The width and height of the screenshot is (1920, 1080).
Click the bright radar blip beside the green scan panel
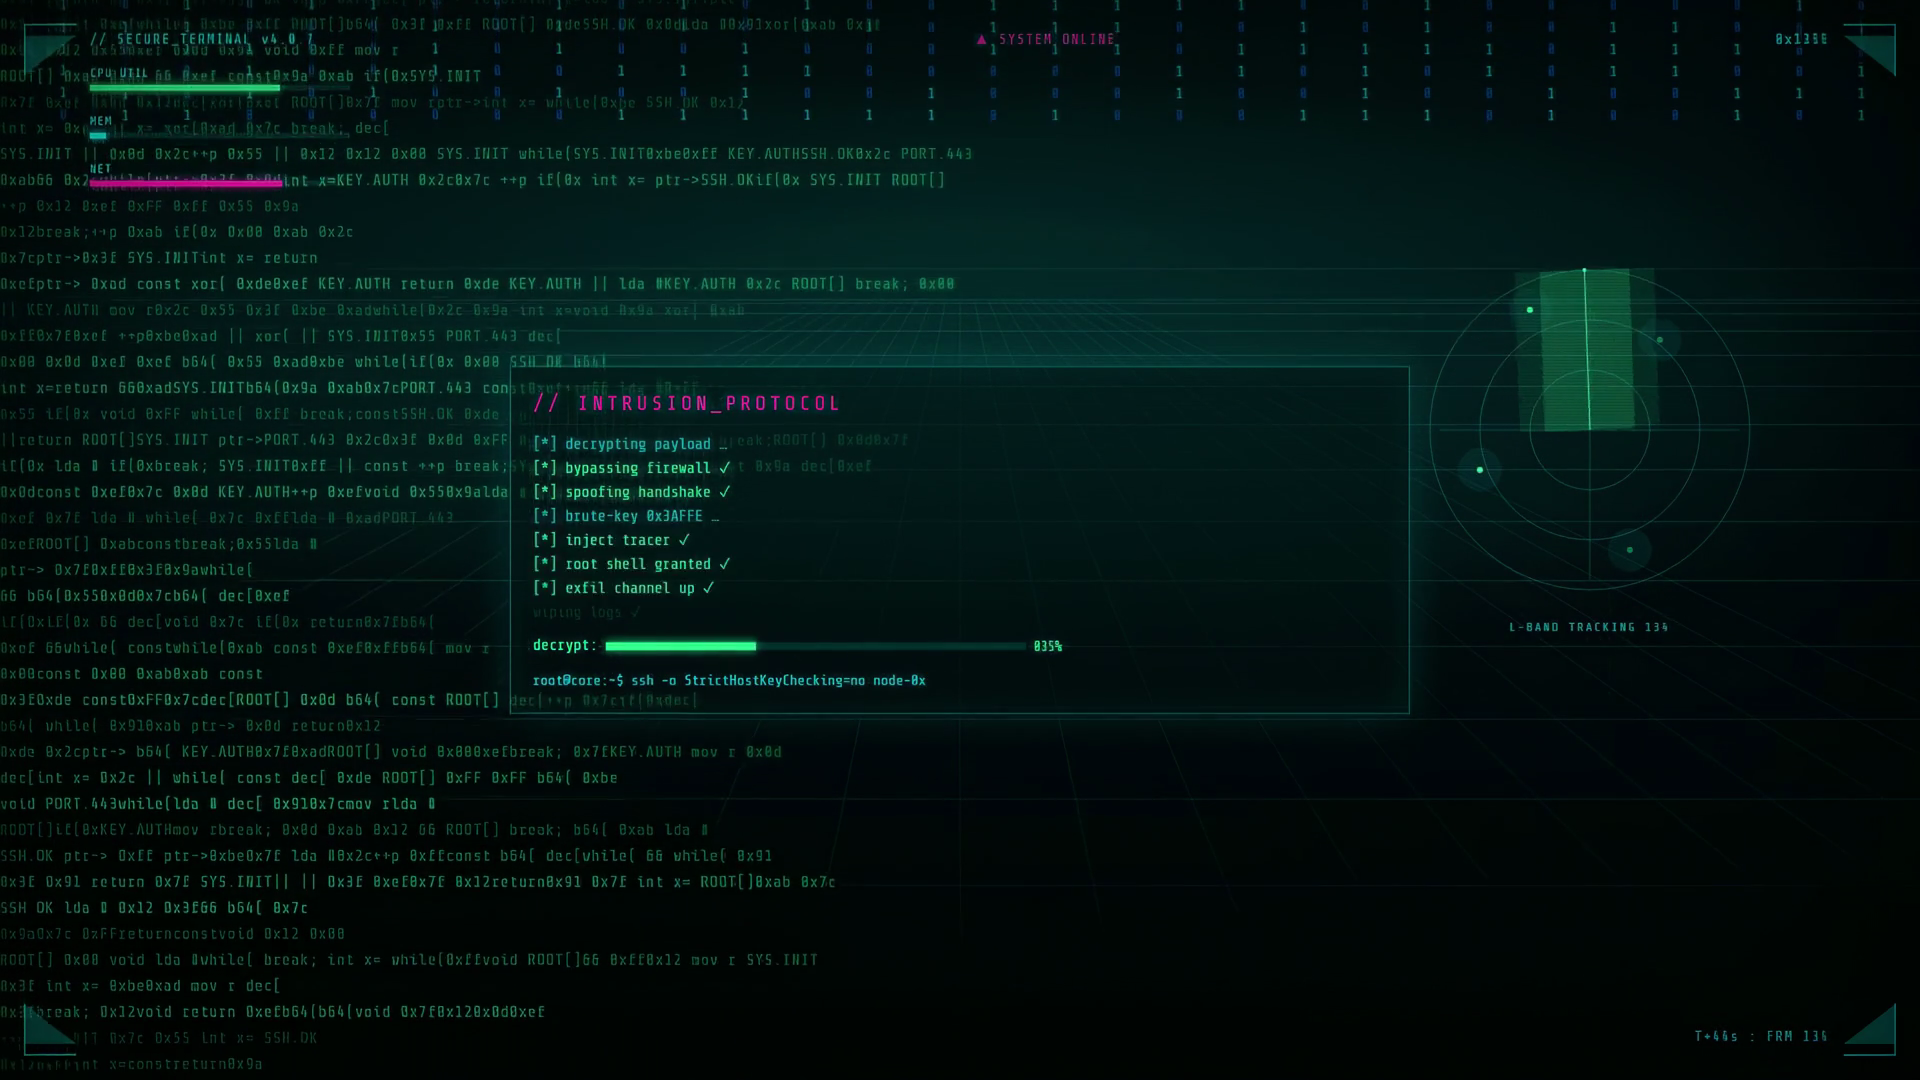[1529, 310]
